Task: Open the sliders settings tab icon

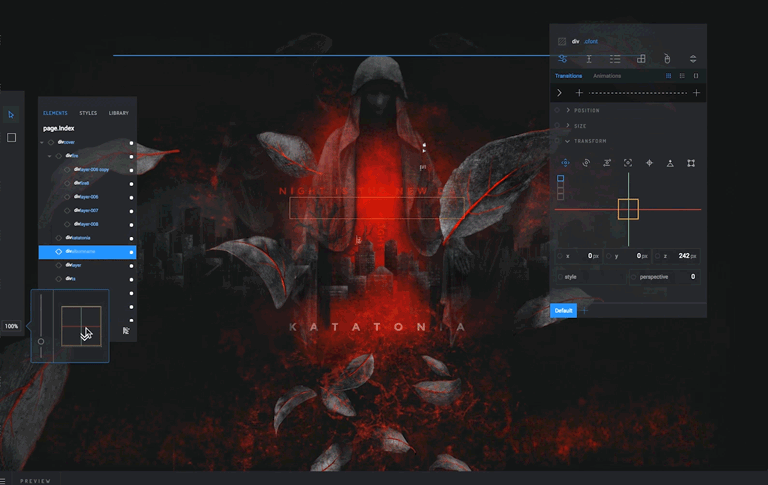Action: [563, 59]
